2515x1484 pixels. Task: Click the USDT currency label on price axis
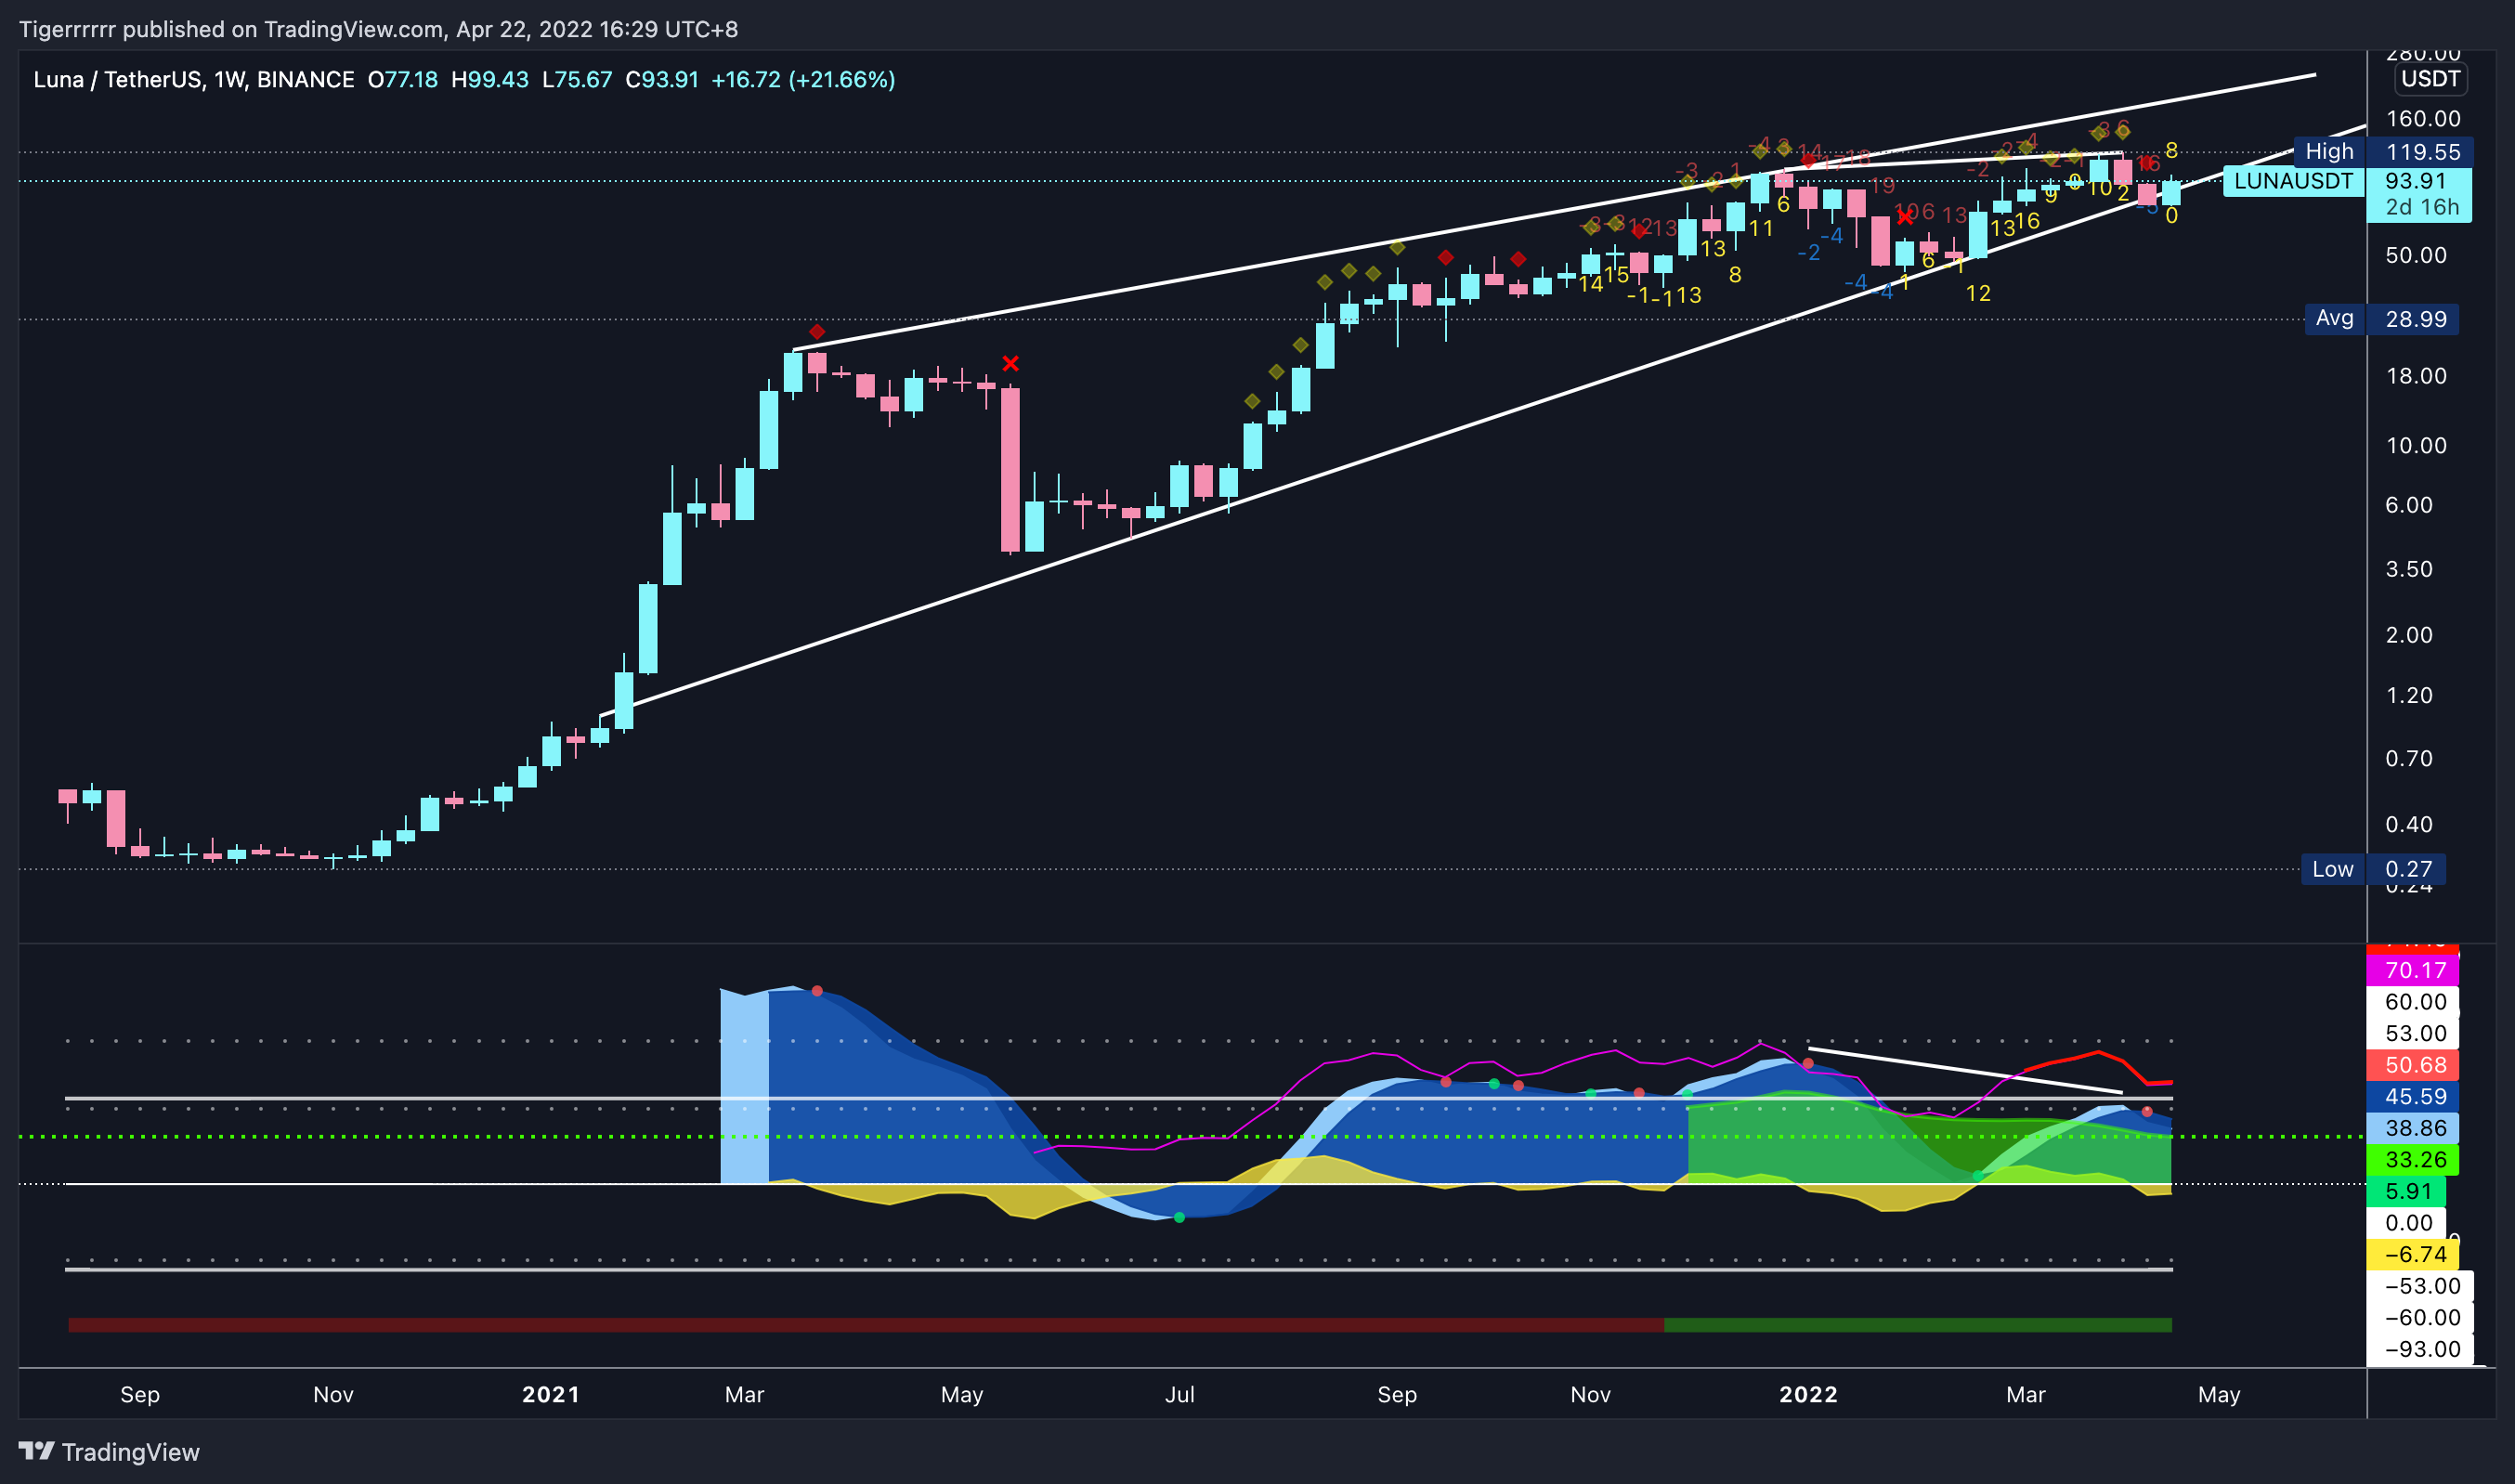pyautogui.click(x=2430, y=79)
